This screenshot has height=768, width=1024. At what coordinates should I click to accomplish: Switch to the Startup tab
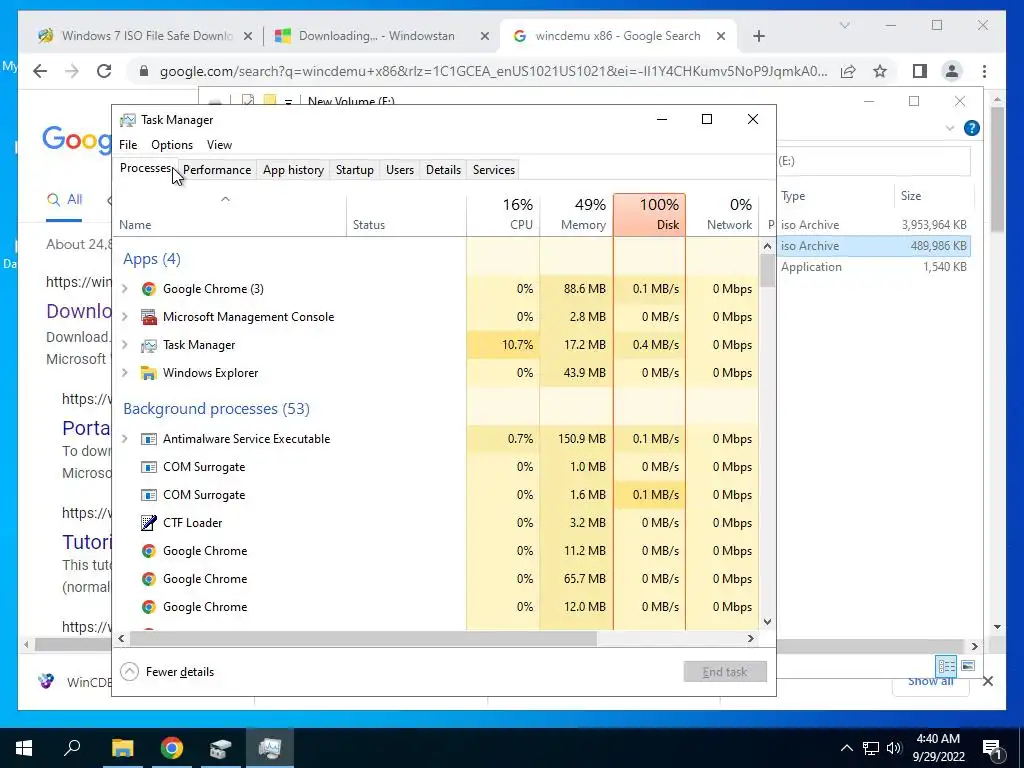pyautogui.click(x=355, y=170)
